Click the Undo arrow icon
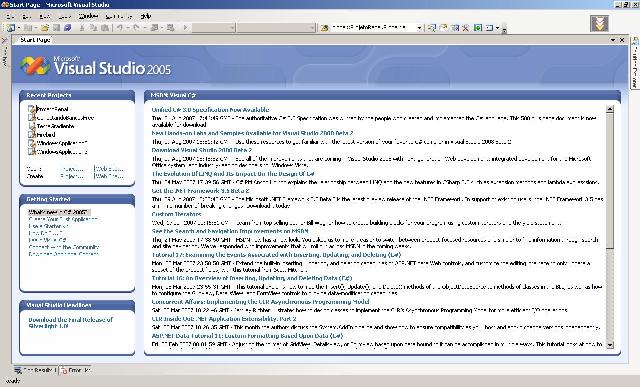640x387 pixels. [x=120, y=28]
